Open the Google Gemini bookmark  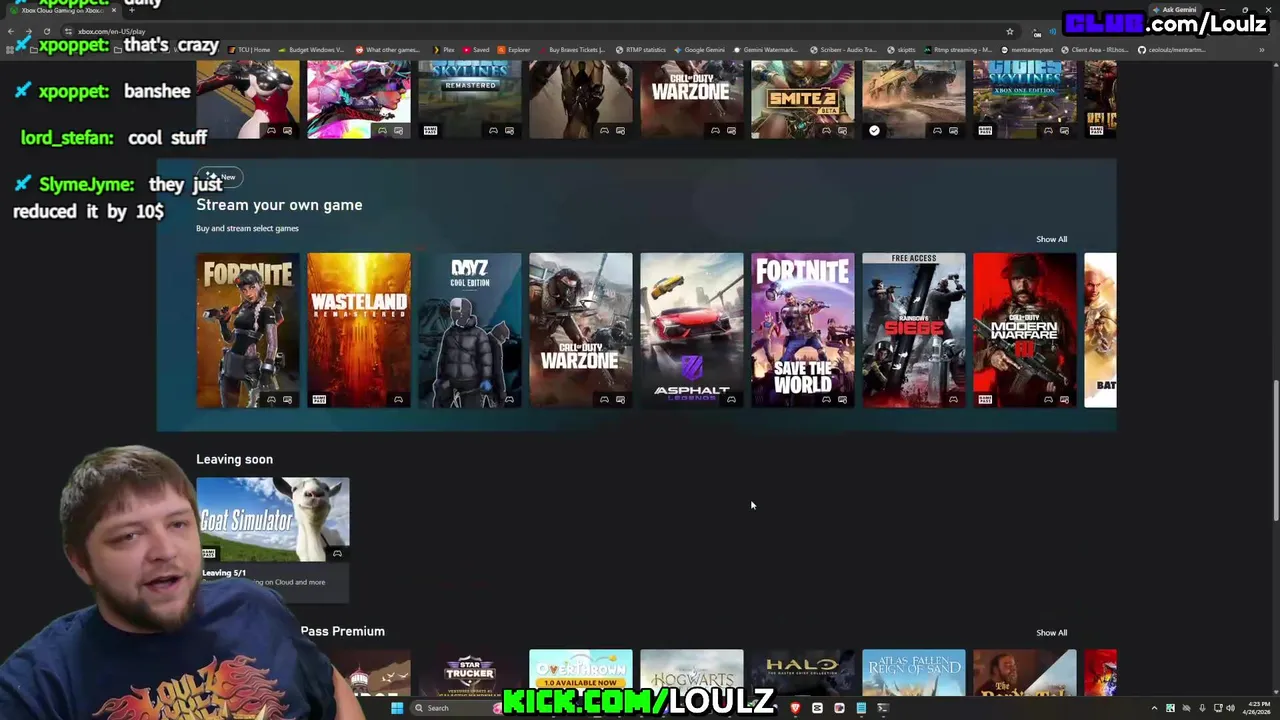click(x=700, y=50)
